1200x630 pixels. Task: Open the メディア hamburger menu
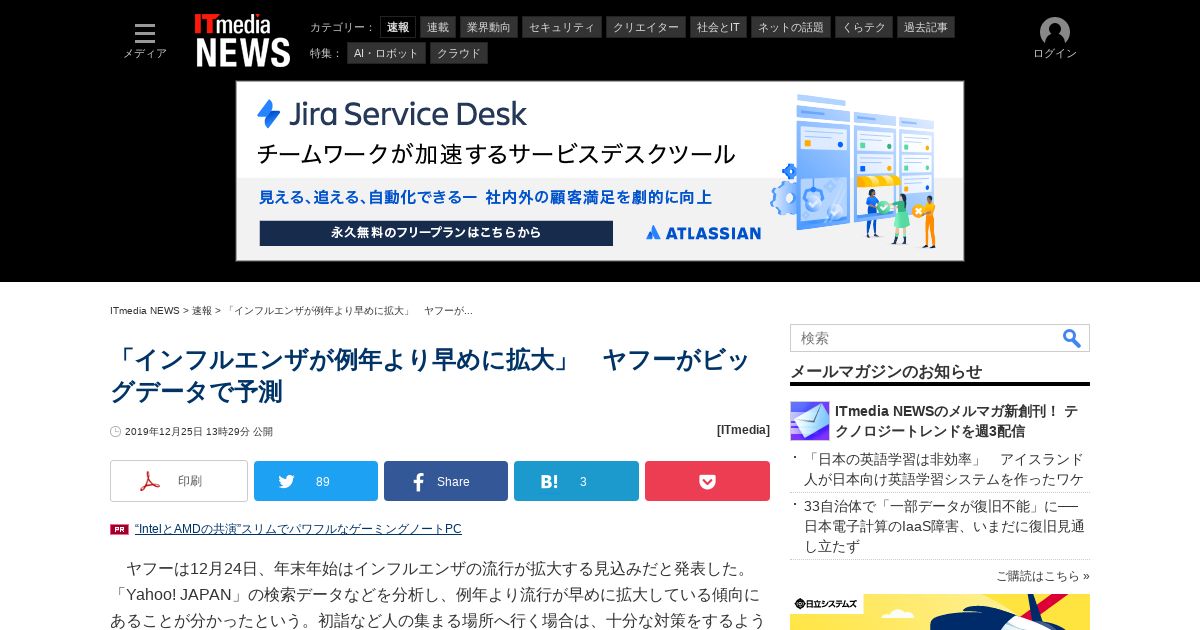pyautogui.click(x=145, y=41)
